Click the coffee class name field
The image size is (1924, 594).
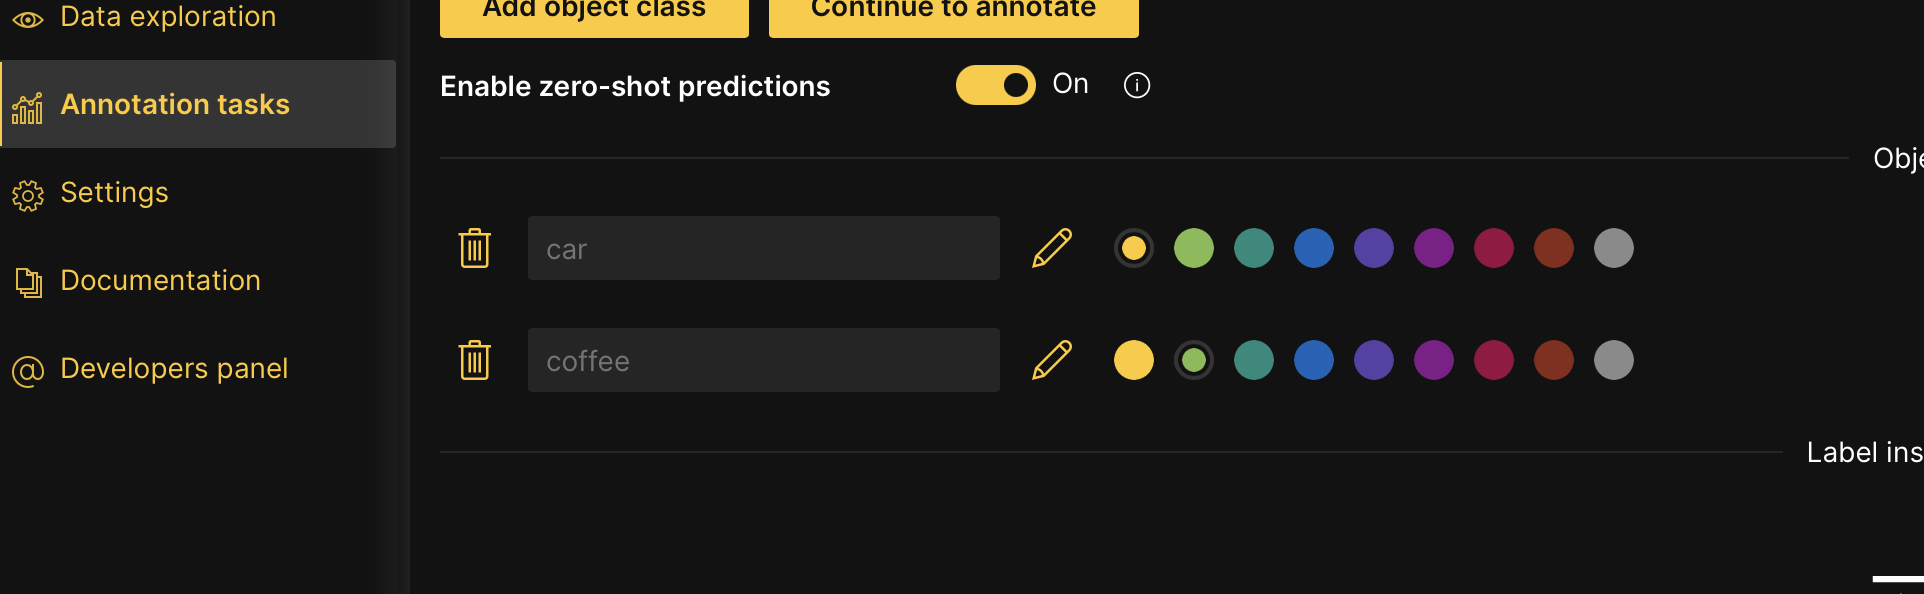click(x=763, y=360)
